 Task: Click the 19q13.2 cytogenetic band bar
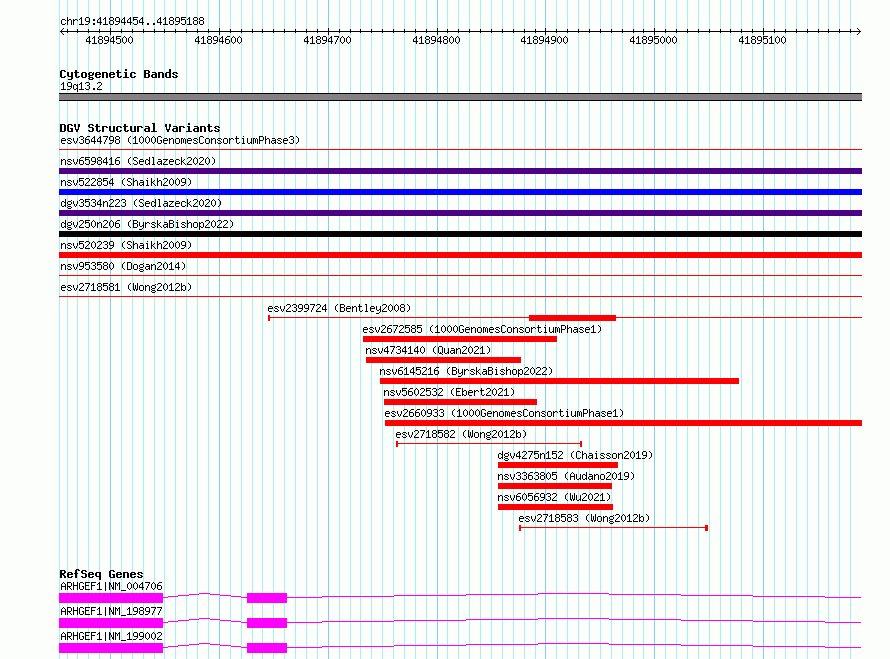tap(460, 97)
